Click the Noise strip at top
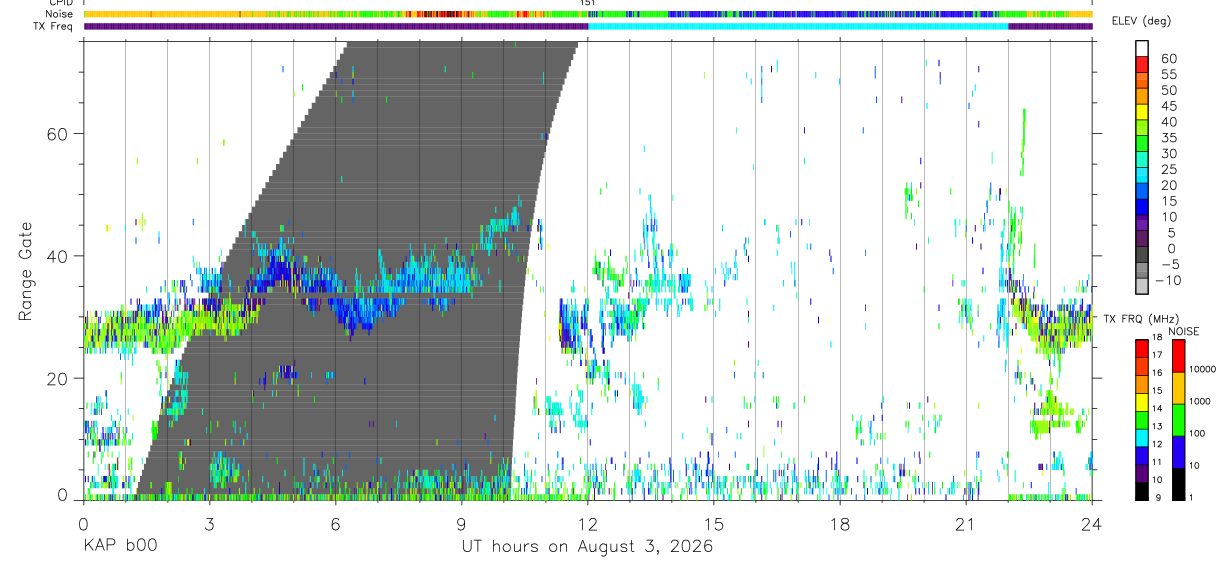The width and height of the screenshot is (1228, 567). pyautogui.click(x=588, y=15)
